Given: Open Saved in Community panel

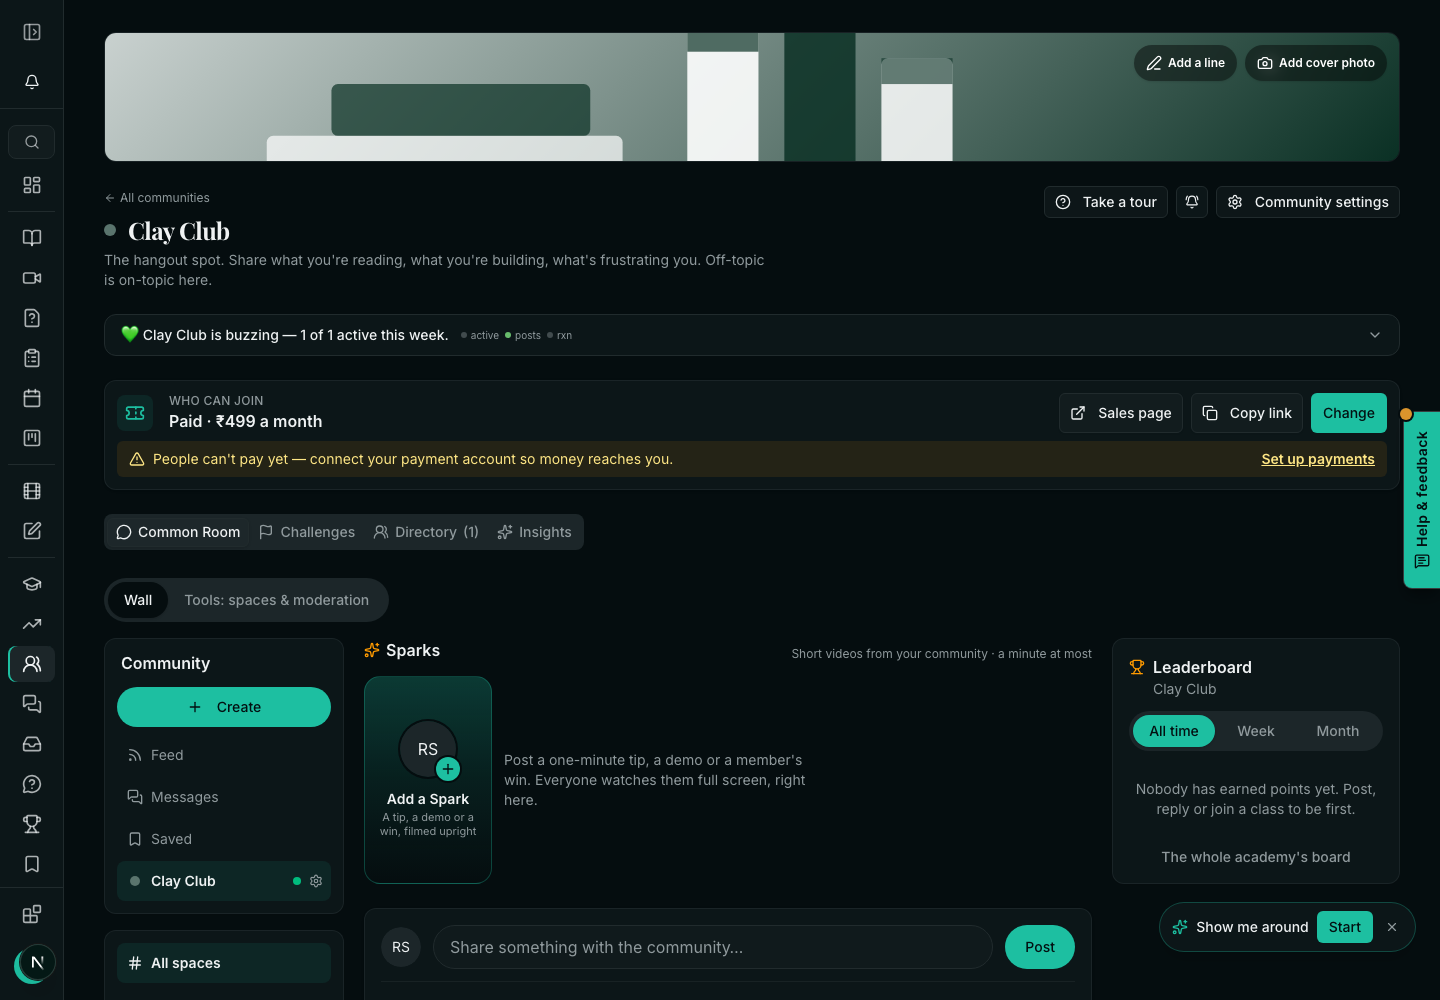Looking at the screenshot, I should (x=224, y=839).
